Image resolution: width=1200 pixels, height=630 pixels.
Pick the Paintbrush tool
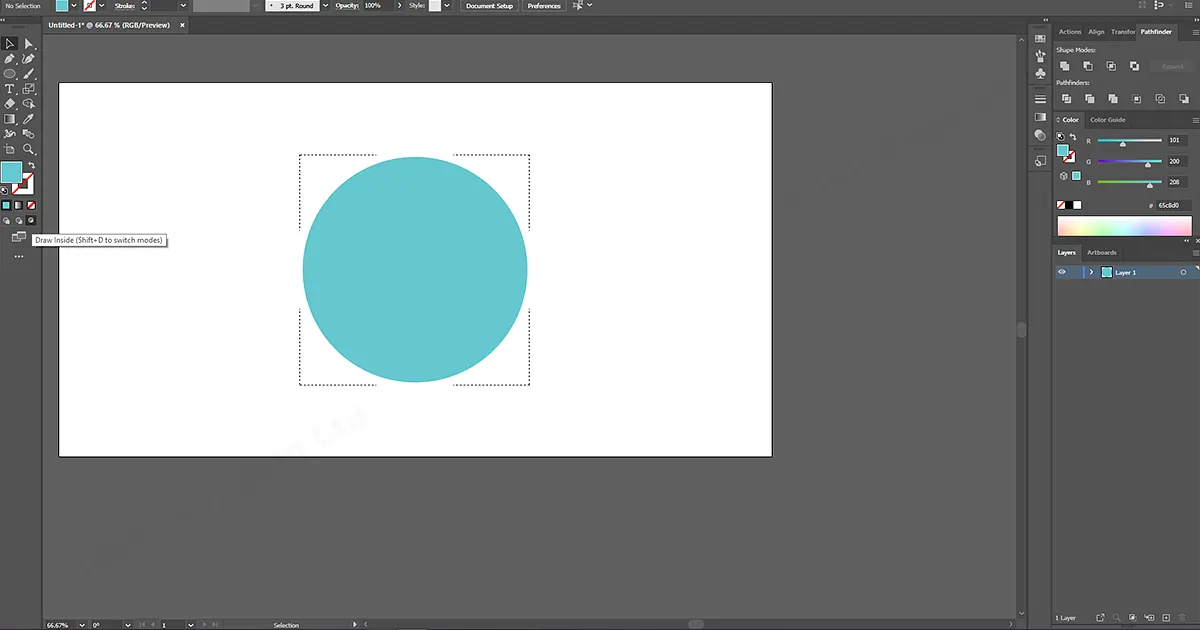coord(28,74)
